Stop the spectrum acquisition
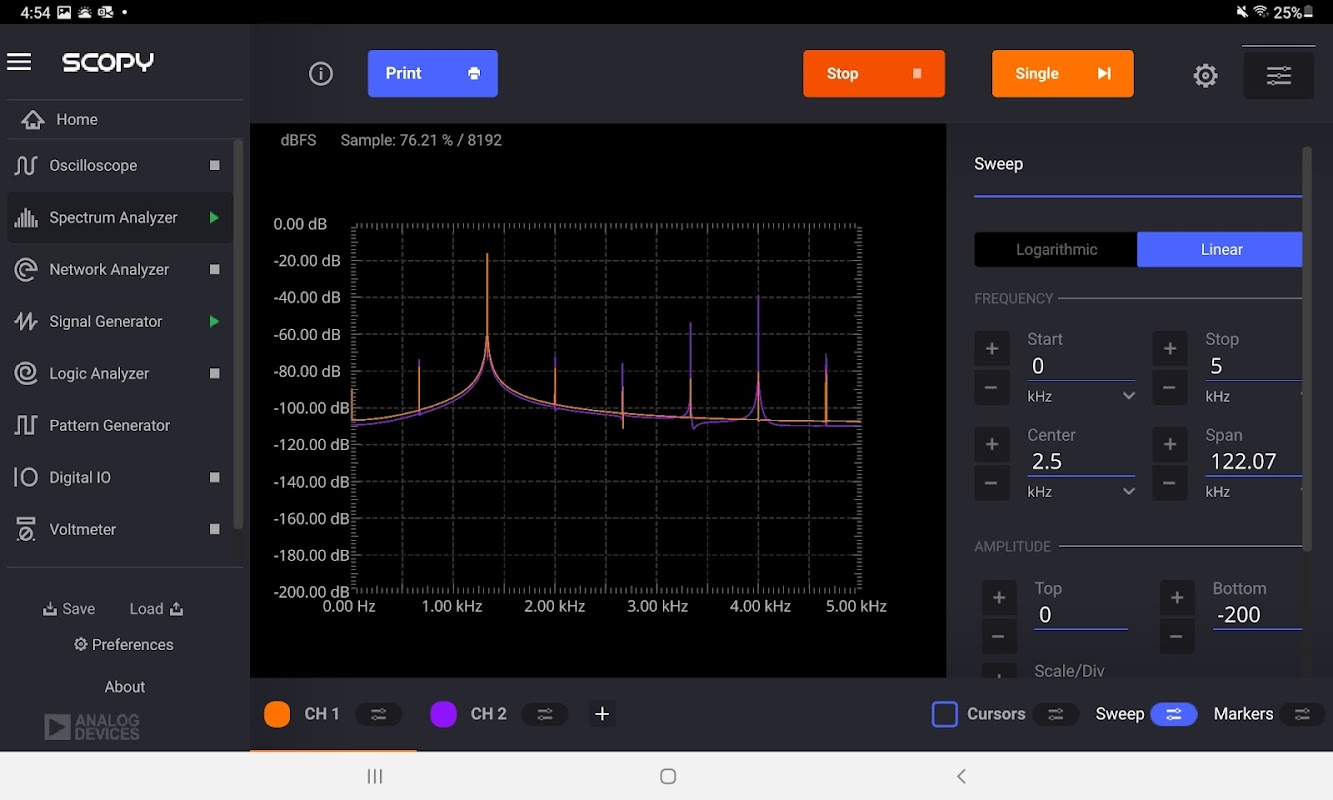 (x=874, y=74)
